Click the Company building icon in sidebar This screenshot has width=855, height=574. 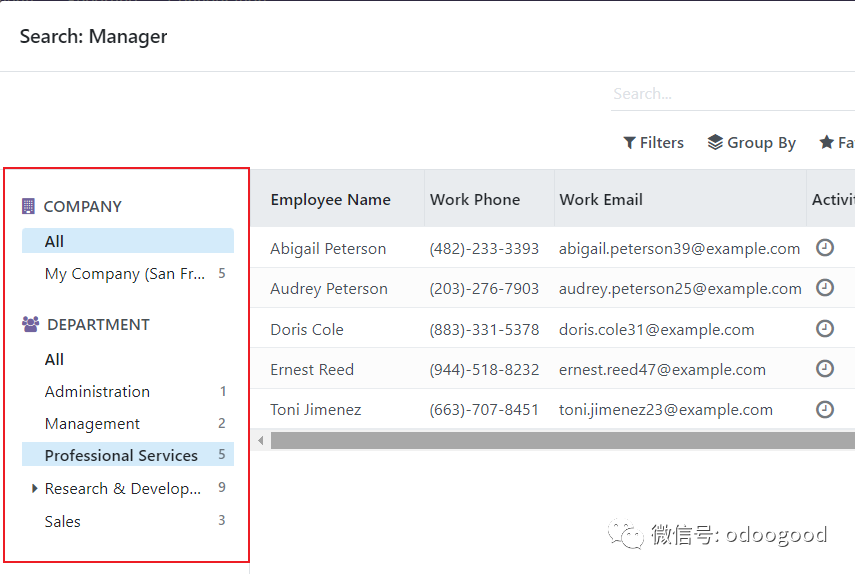[x=28, y=206]
